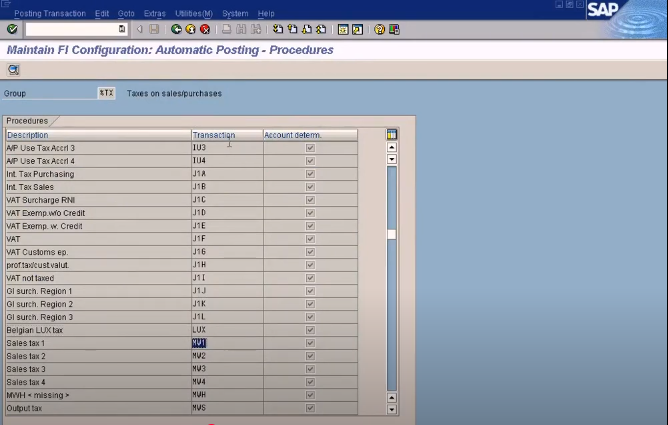The height and width of the screenshot is (425, 668).
Task: Open the Help question mark icon
Action: [x=379, y=29]
